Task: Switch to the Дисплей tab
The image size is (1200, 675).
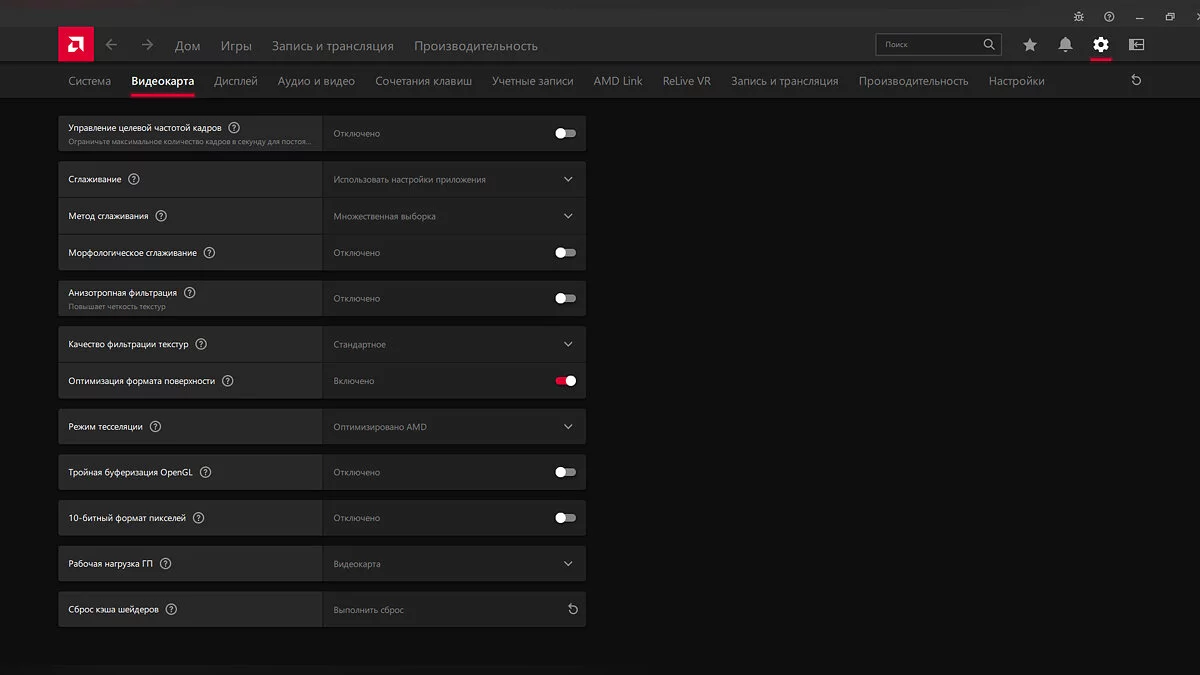Action: pos(236,81)
